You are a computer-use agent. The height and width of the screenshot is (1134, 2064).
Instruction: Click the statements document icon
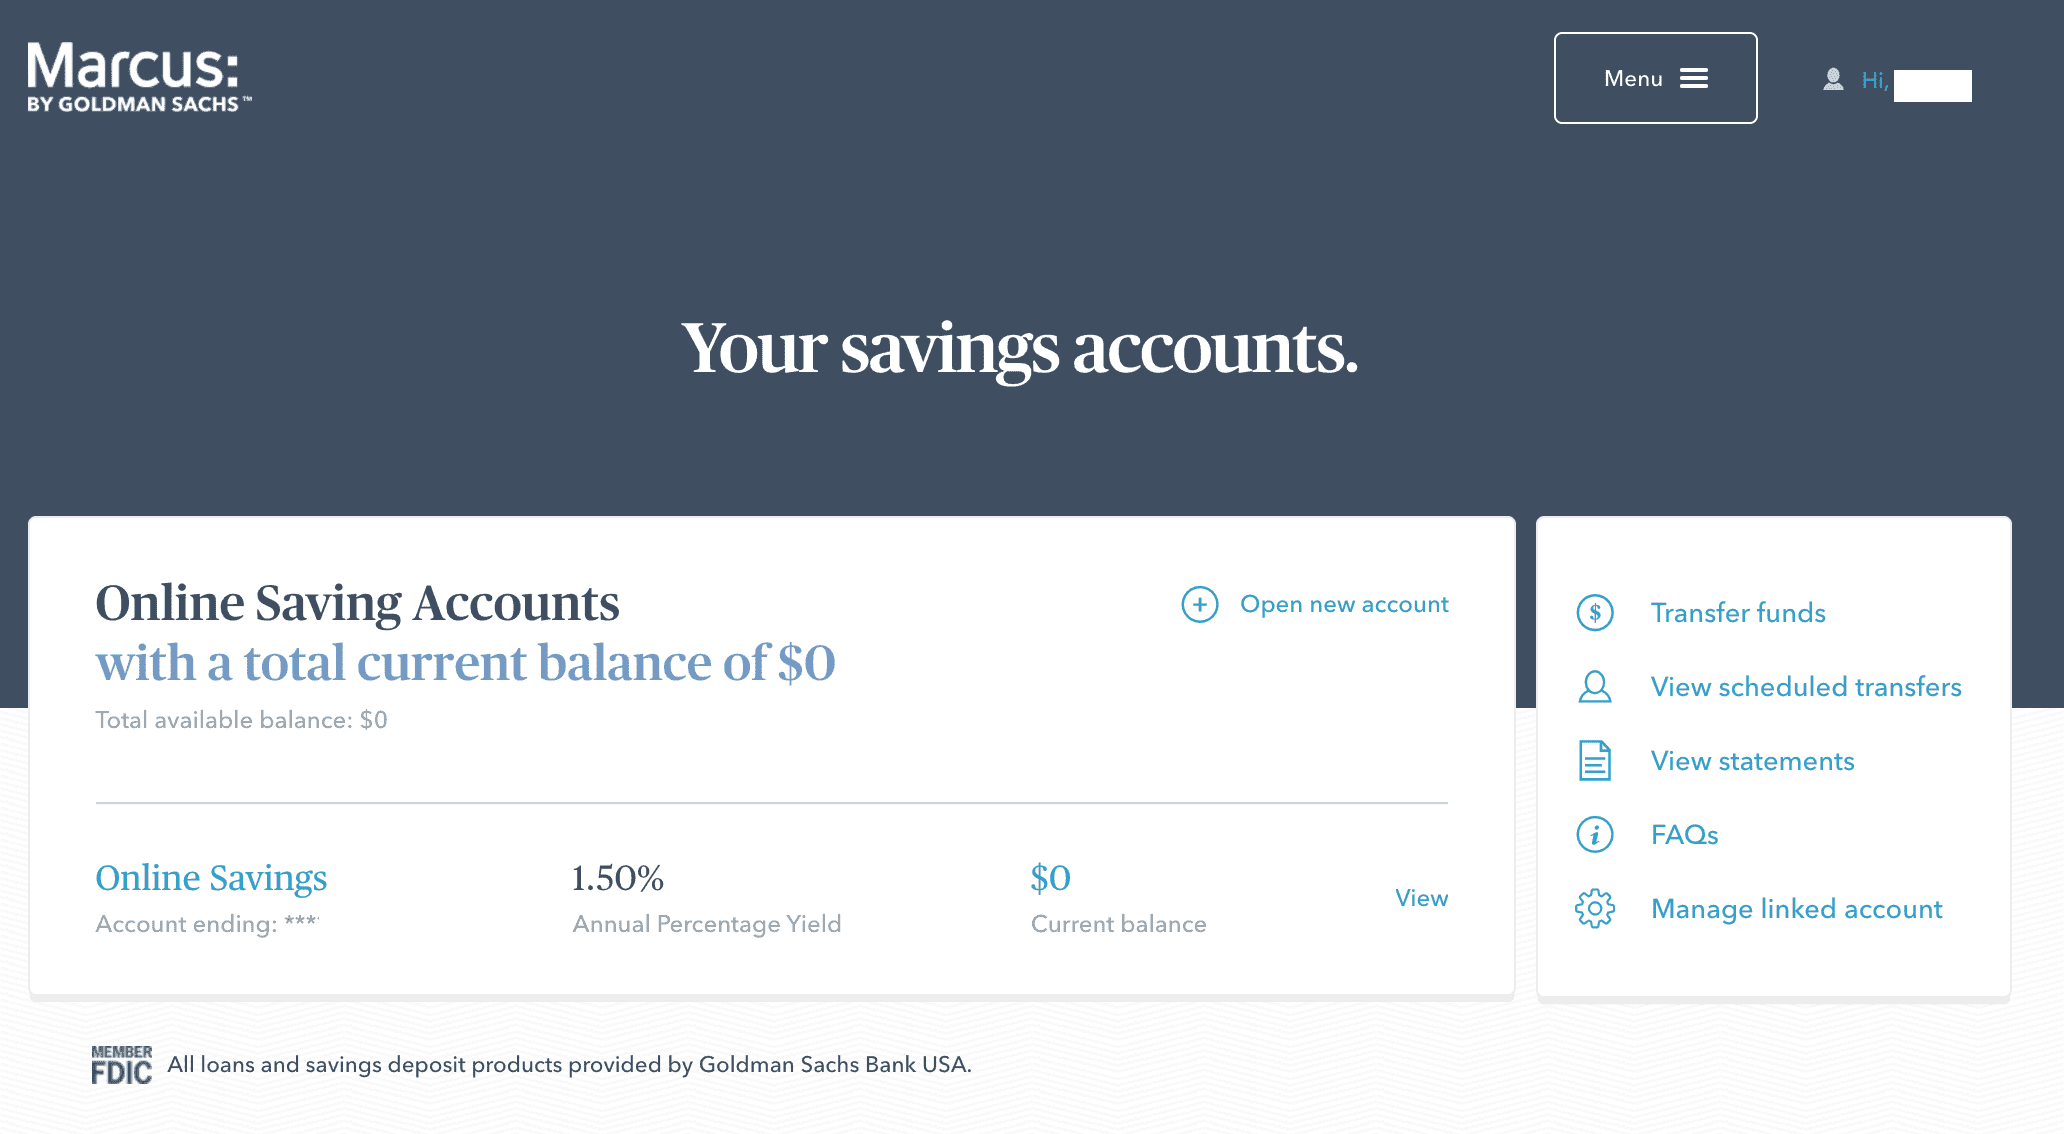point(1595,760)
